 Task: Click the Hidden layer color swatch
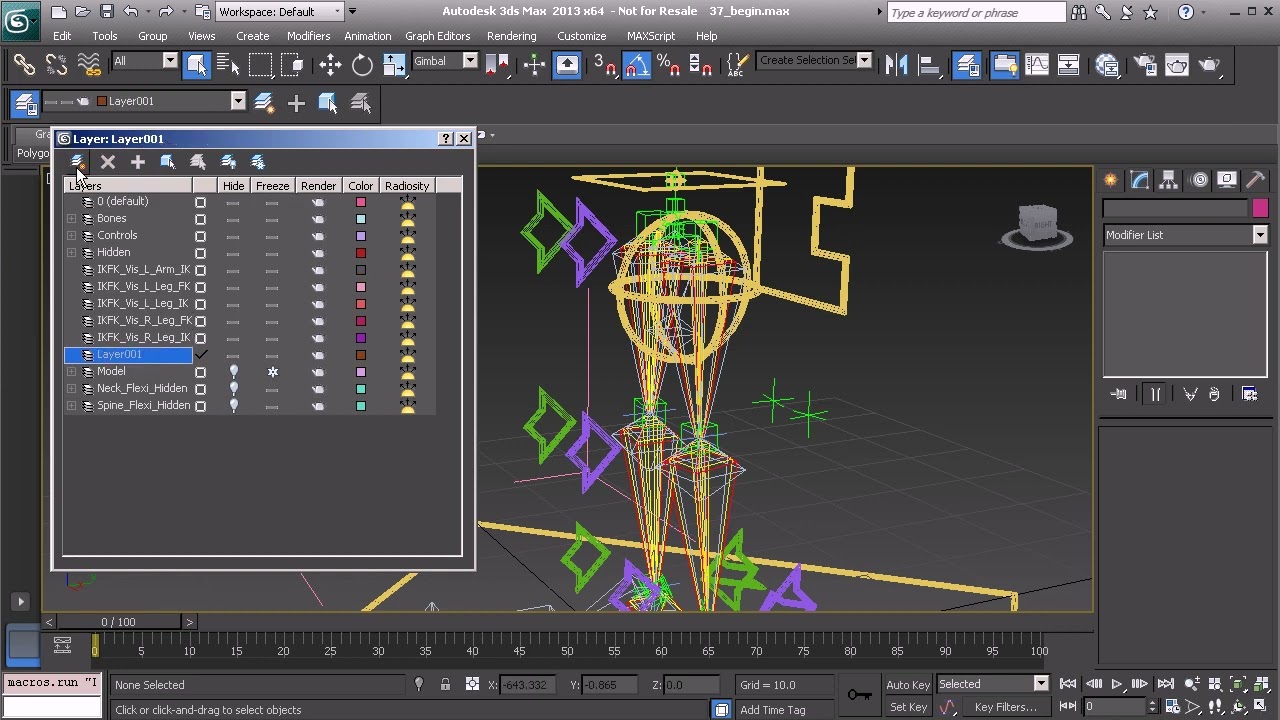click(361, 253)
